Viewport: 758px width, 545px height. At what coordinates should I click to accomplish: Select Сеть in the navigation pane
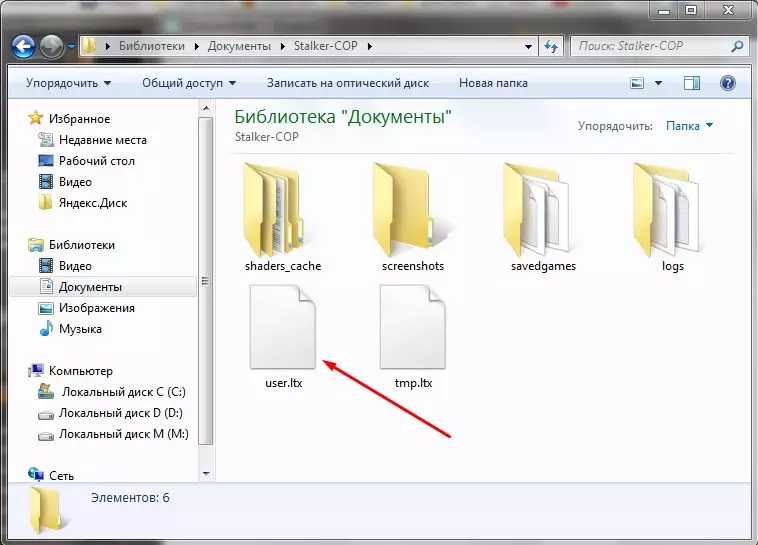[61, 476]
